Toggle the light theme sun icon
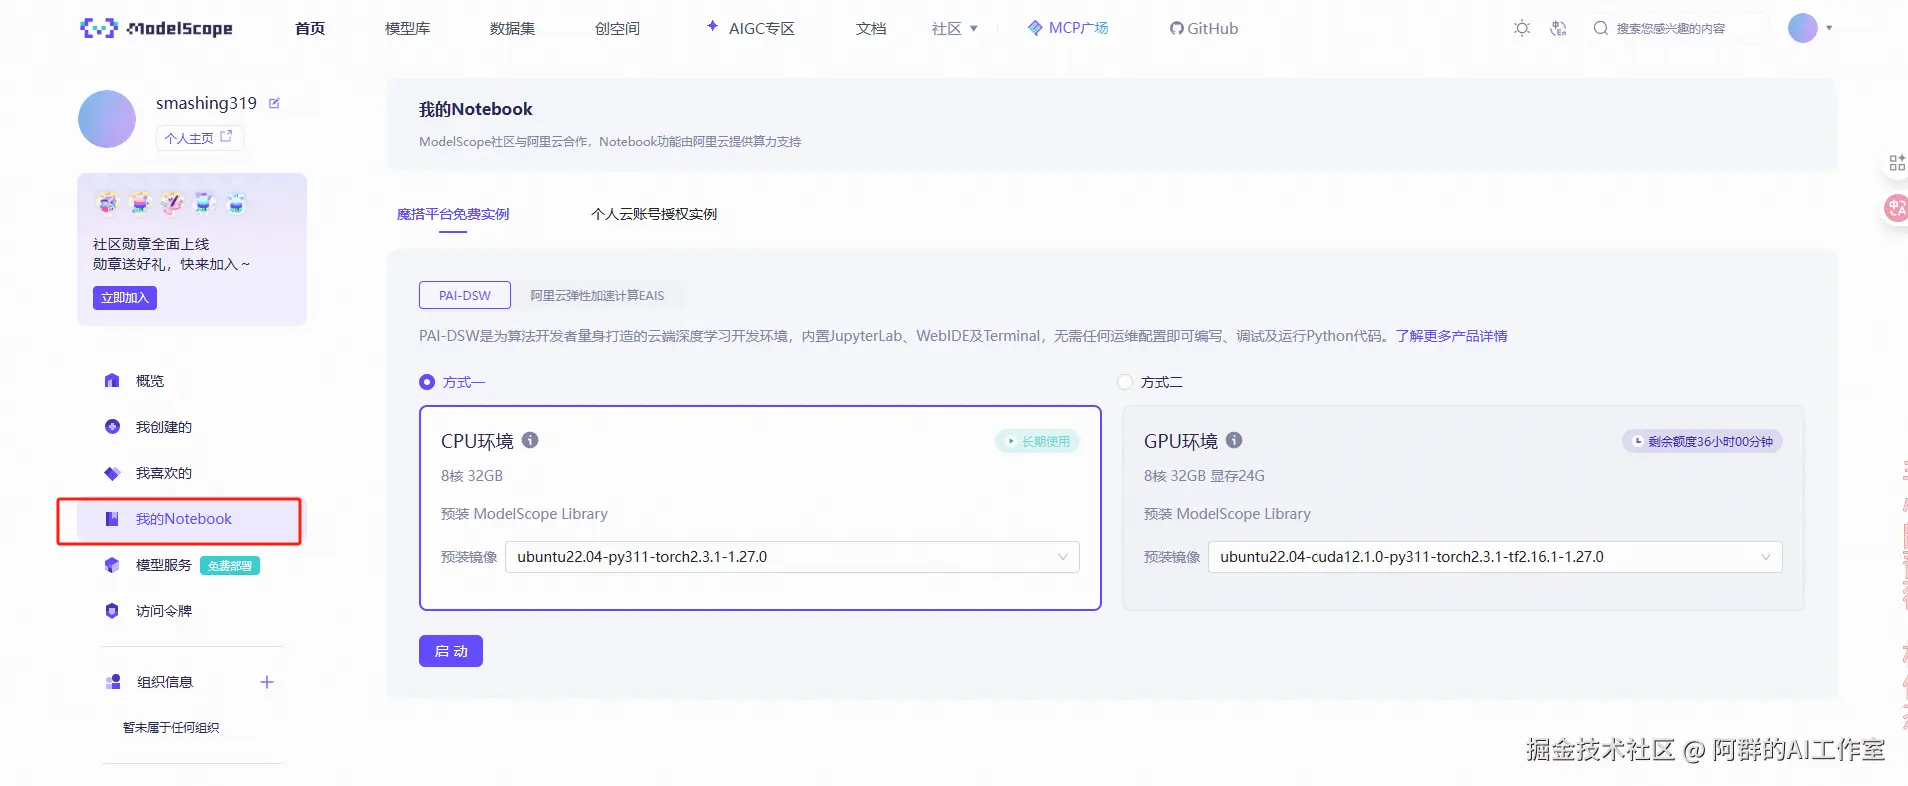1908x786 pixels. [x=1522, y=28]
